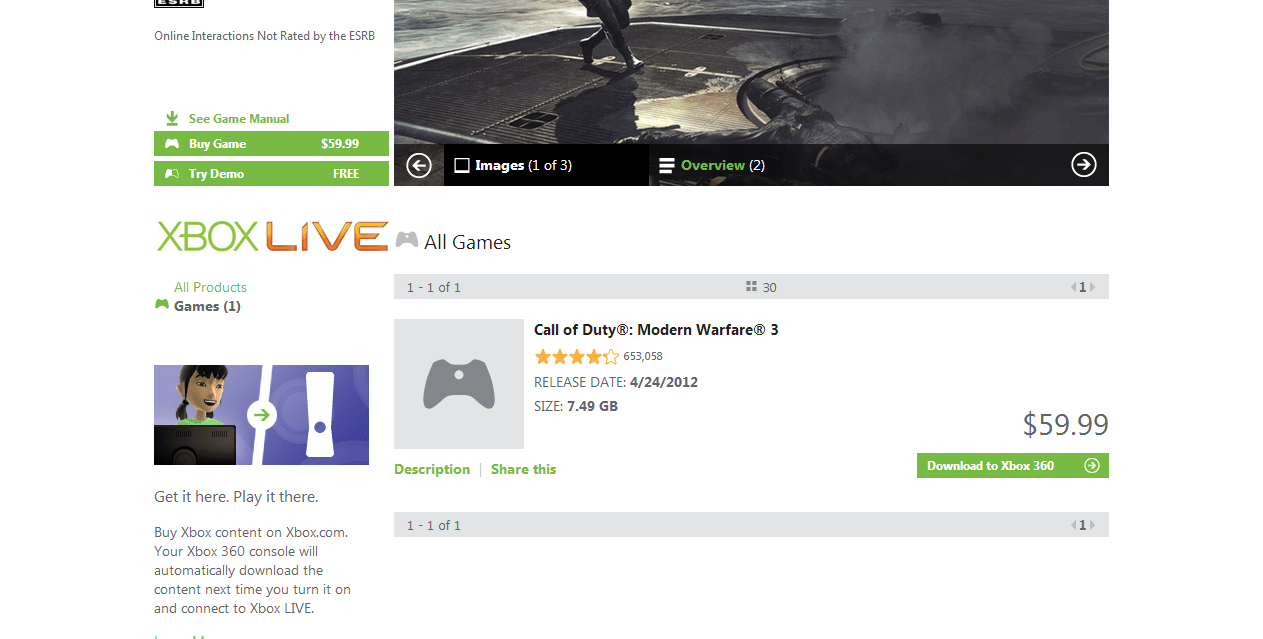Click the 653,058 ratings count

click(x=643, y=356)
